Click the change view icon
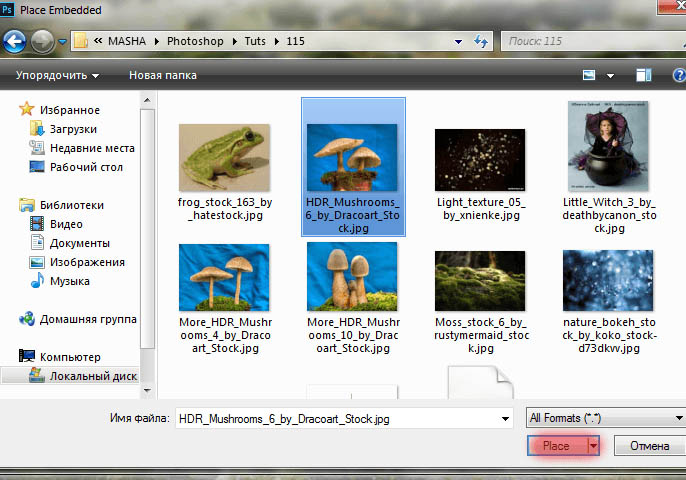Viewport: 686px width, 480px height. coord(589,75)
